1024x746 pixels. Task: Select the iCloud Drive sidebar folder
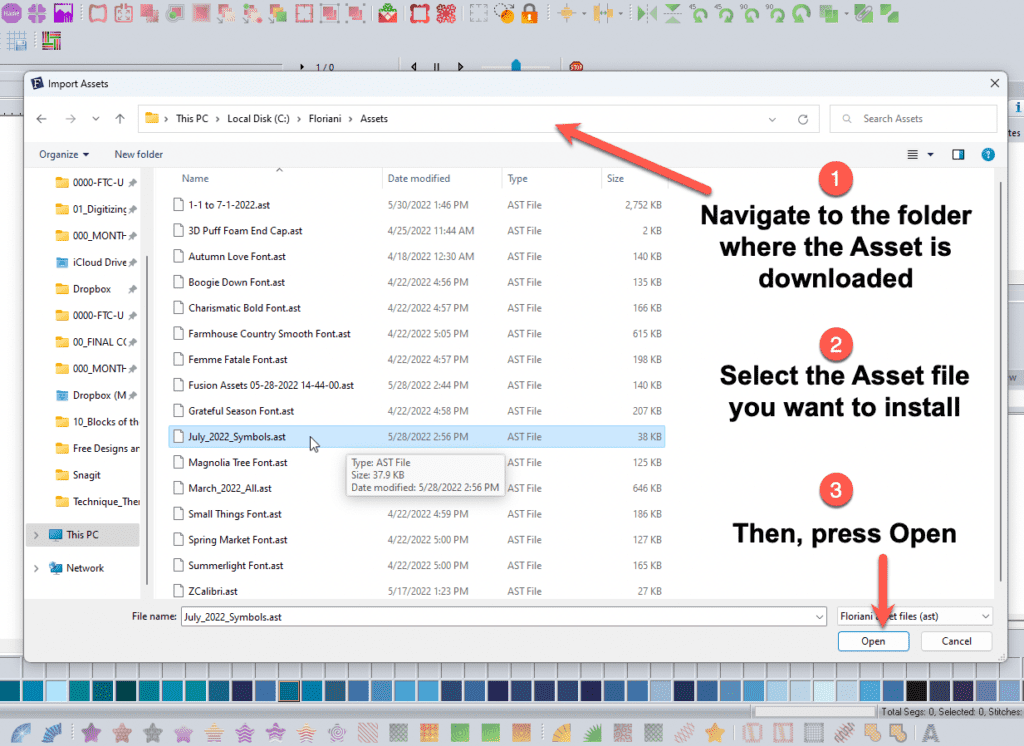point(96,263)
